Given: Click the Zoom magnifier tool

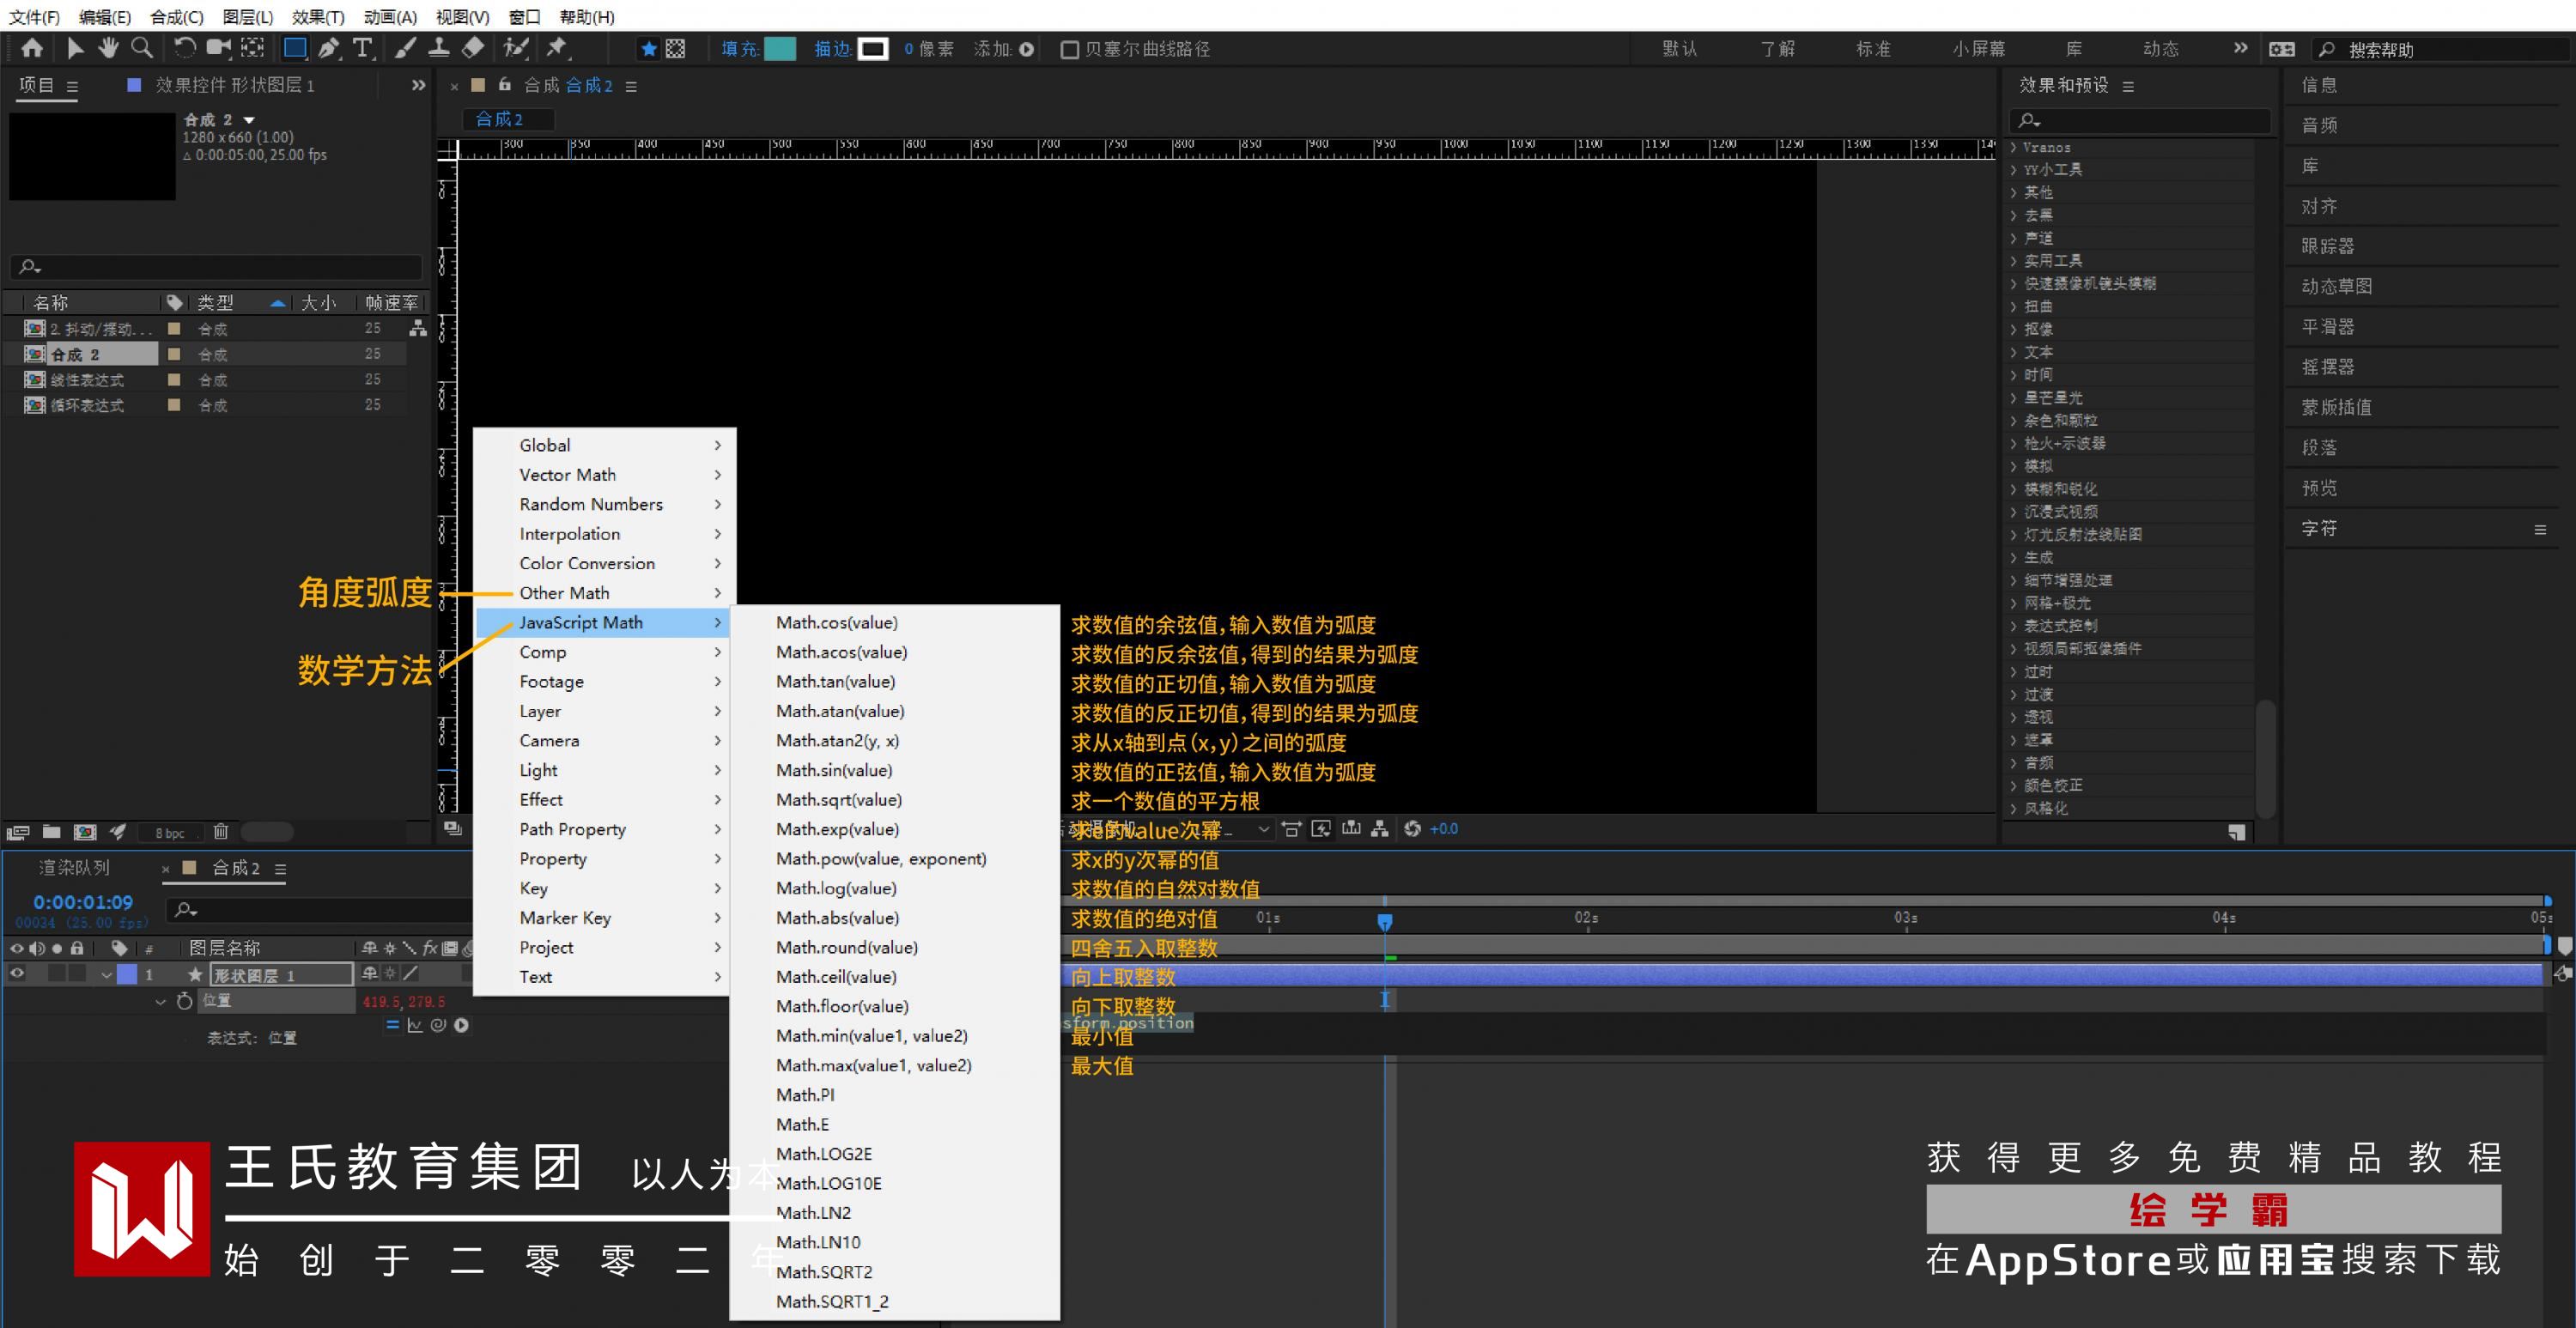Looking at the screenshot, I should (x=142, y=48).
